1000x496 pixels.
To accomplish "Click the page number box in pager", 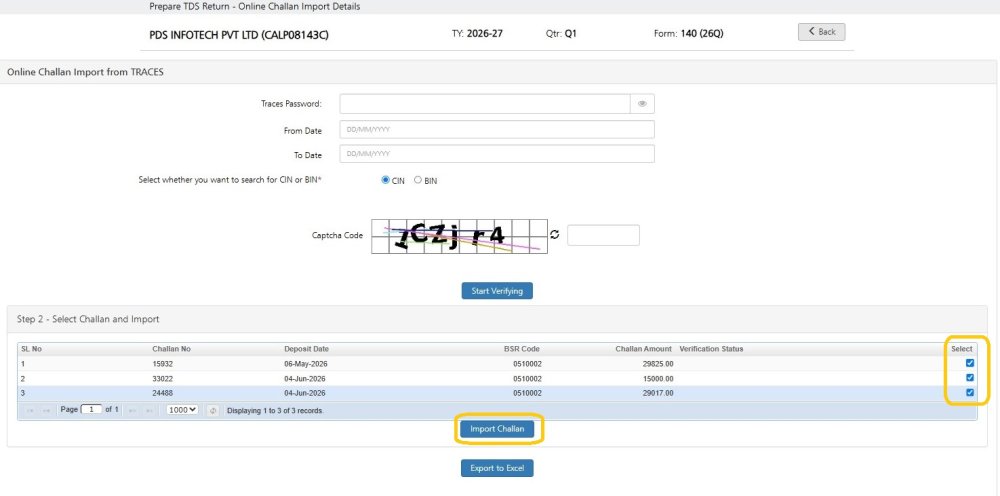I will [91, 410].
